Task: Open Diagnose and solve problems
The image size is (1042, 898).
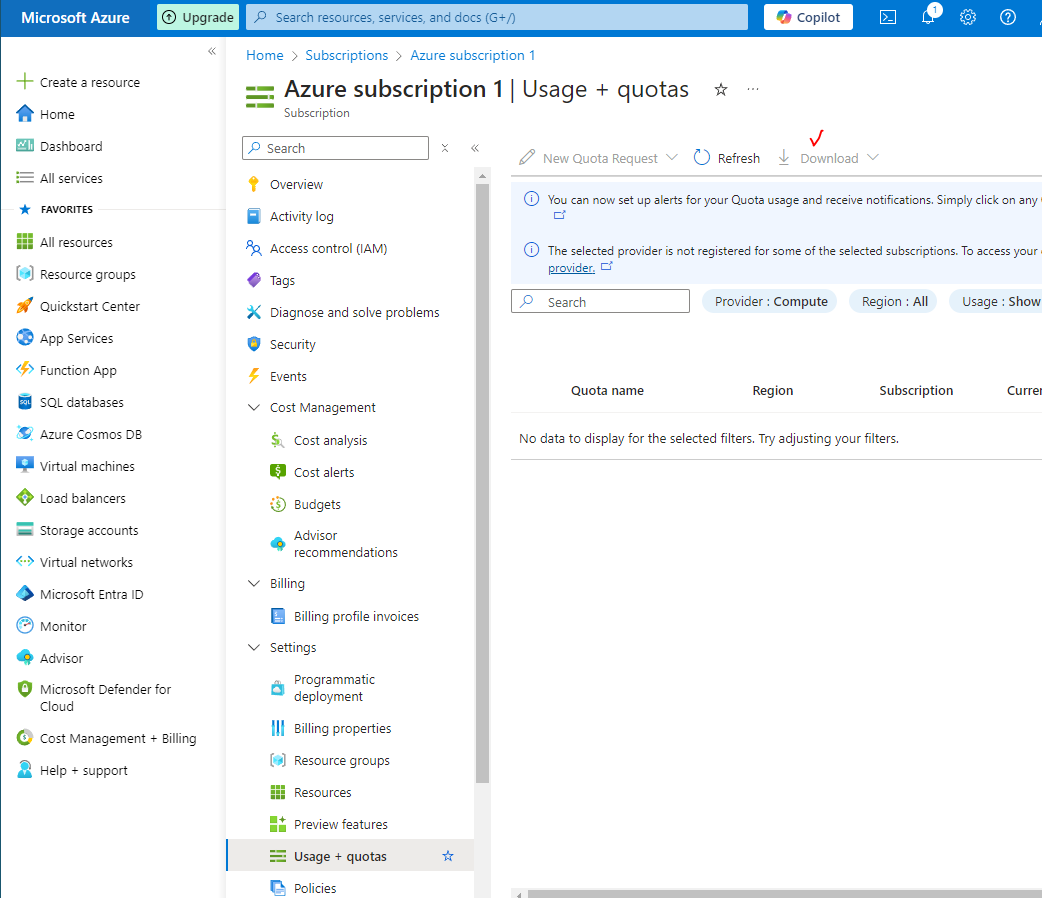Action: coord(354,312)
